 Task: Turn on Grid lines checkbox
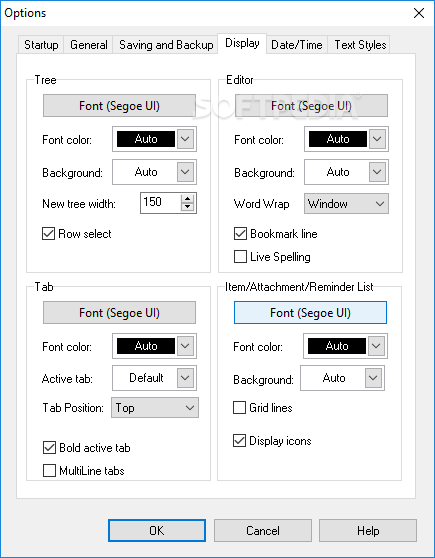(x=239, y=407)
